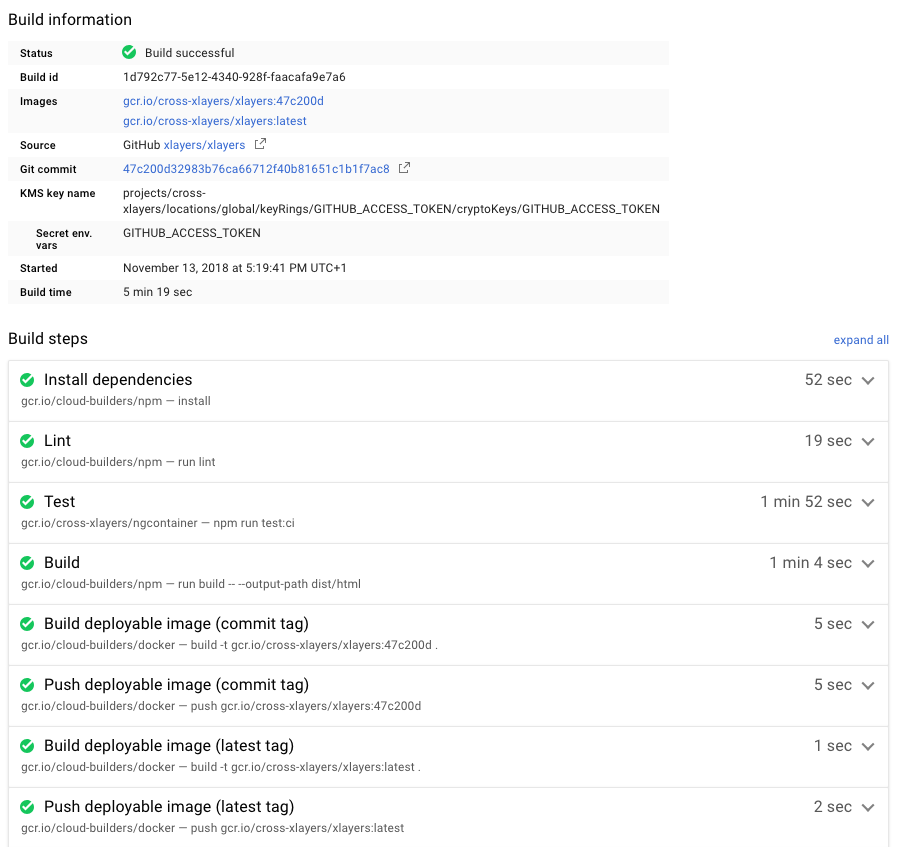Expand Push deployable image (commit tag) chevron
Image resolution: width=900 pixels, height=847 pixels.
[x=867, y=686]
